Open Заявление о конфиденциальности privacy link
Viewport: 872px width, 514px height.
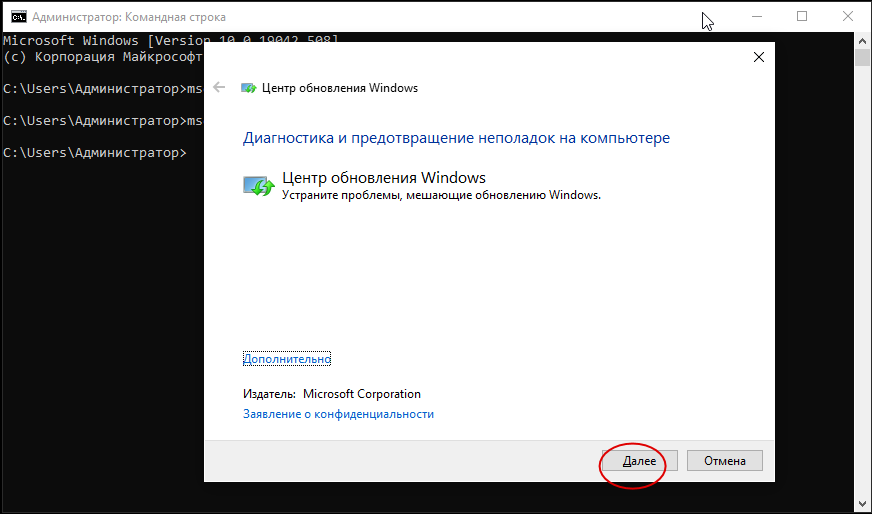coord(338,414)
